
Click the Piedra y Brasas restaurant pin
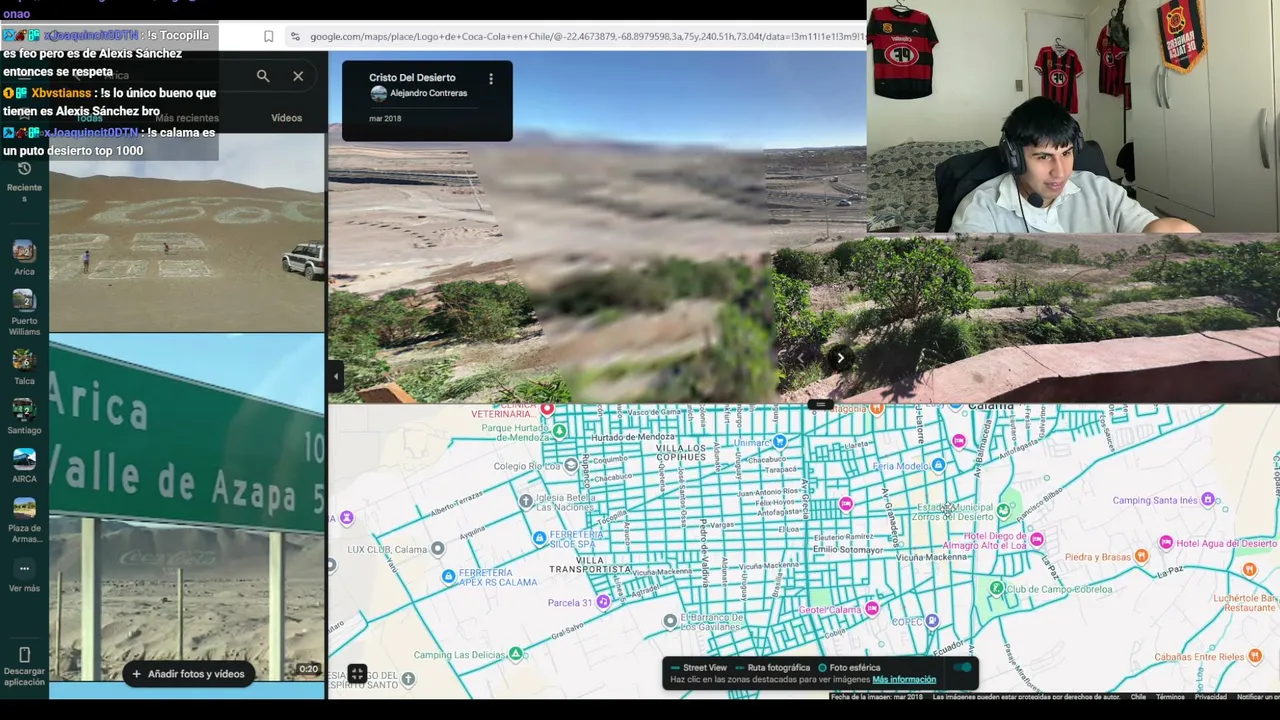(1142, 556)
